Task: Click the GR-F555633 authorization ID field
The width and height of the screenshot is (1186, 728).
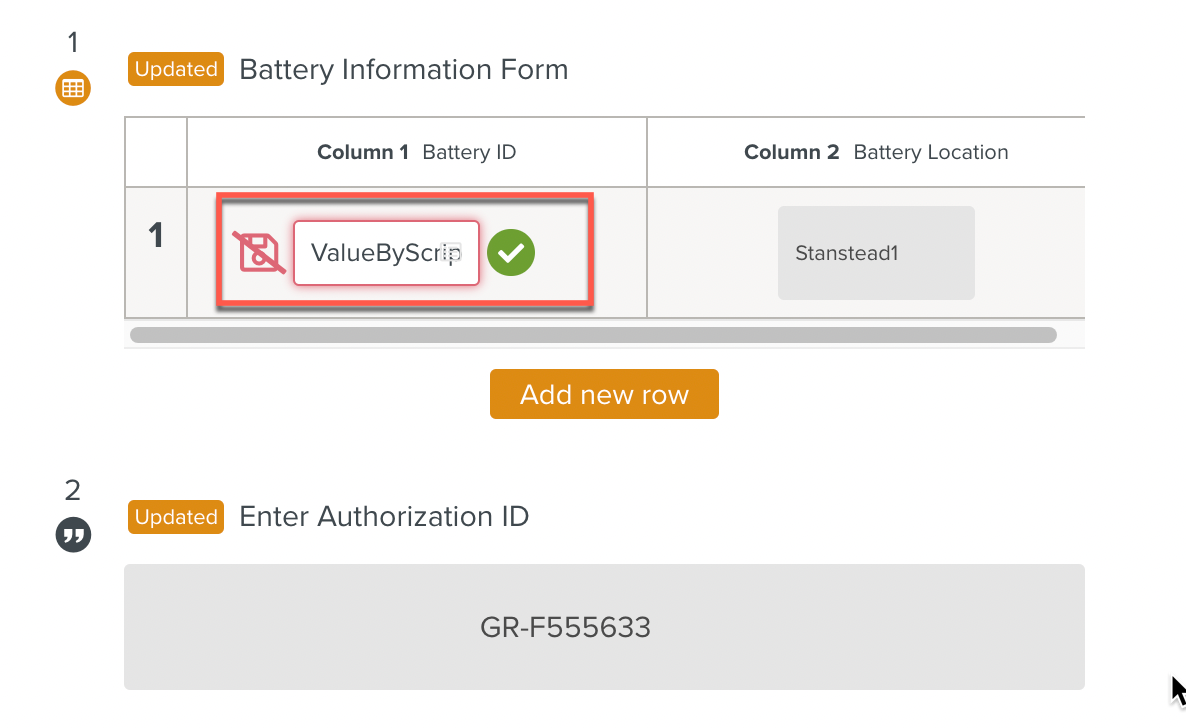Action: 604,627
